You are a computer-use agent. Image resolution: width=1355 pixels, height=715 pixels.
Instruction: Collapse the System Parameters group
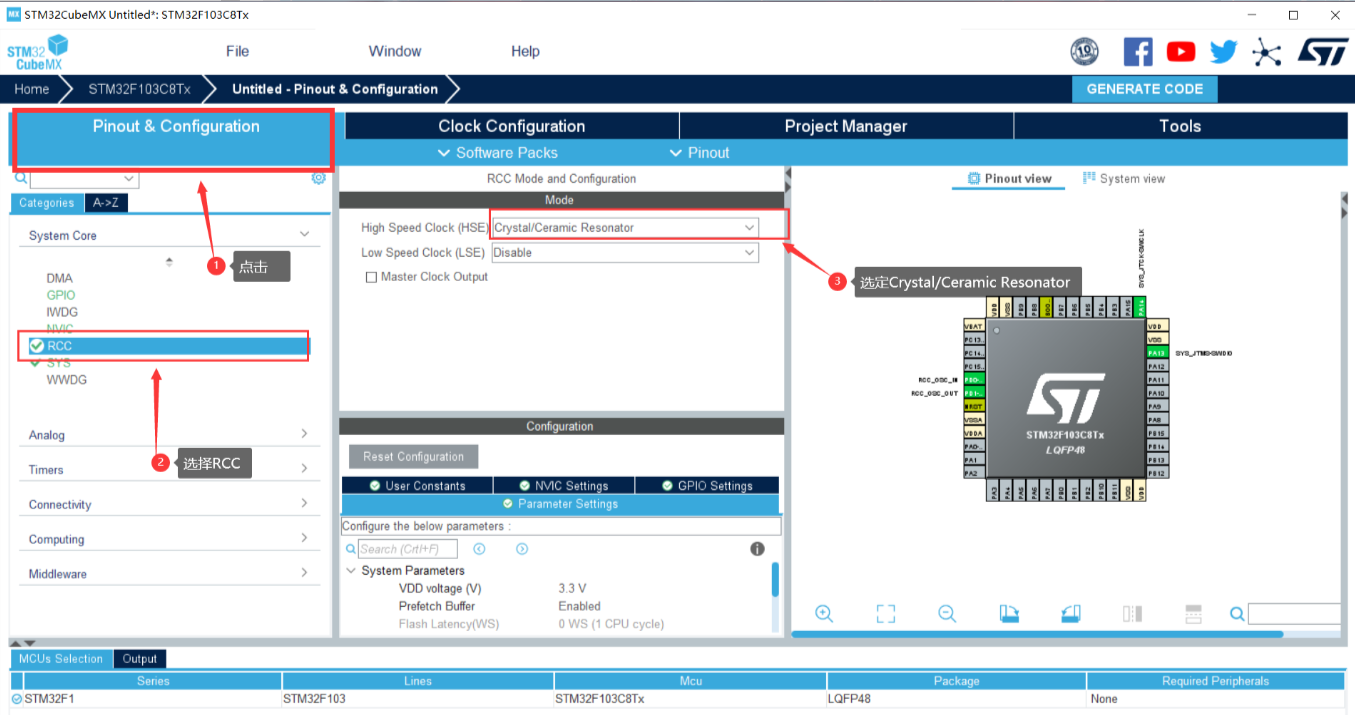[351, 571]
